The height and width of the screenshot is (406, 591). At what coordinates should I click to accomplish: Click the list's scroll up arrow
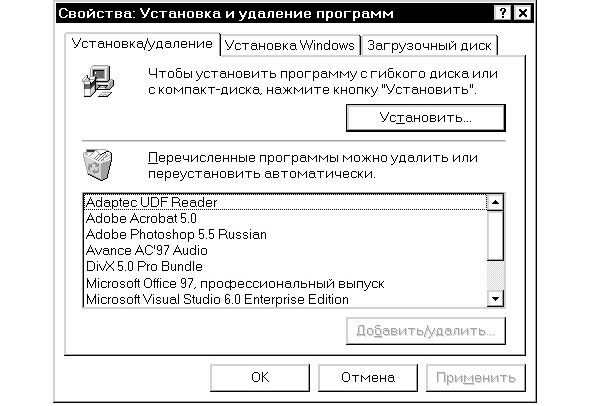[x=495, y=203]
